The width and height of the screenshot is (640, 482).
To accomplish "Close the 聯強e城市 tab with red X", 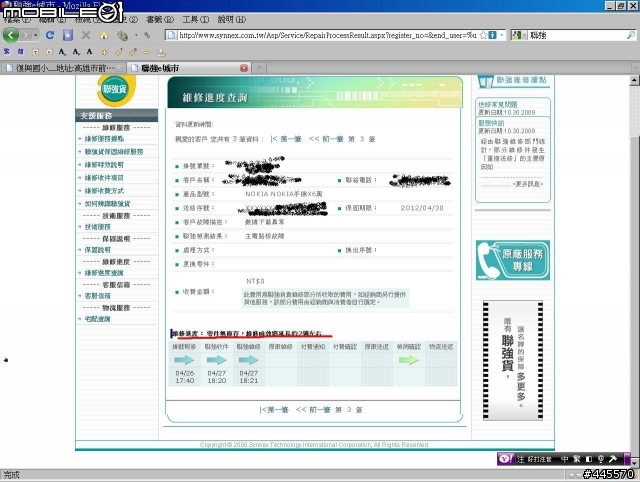I will (244, 68).
